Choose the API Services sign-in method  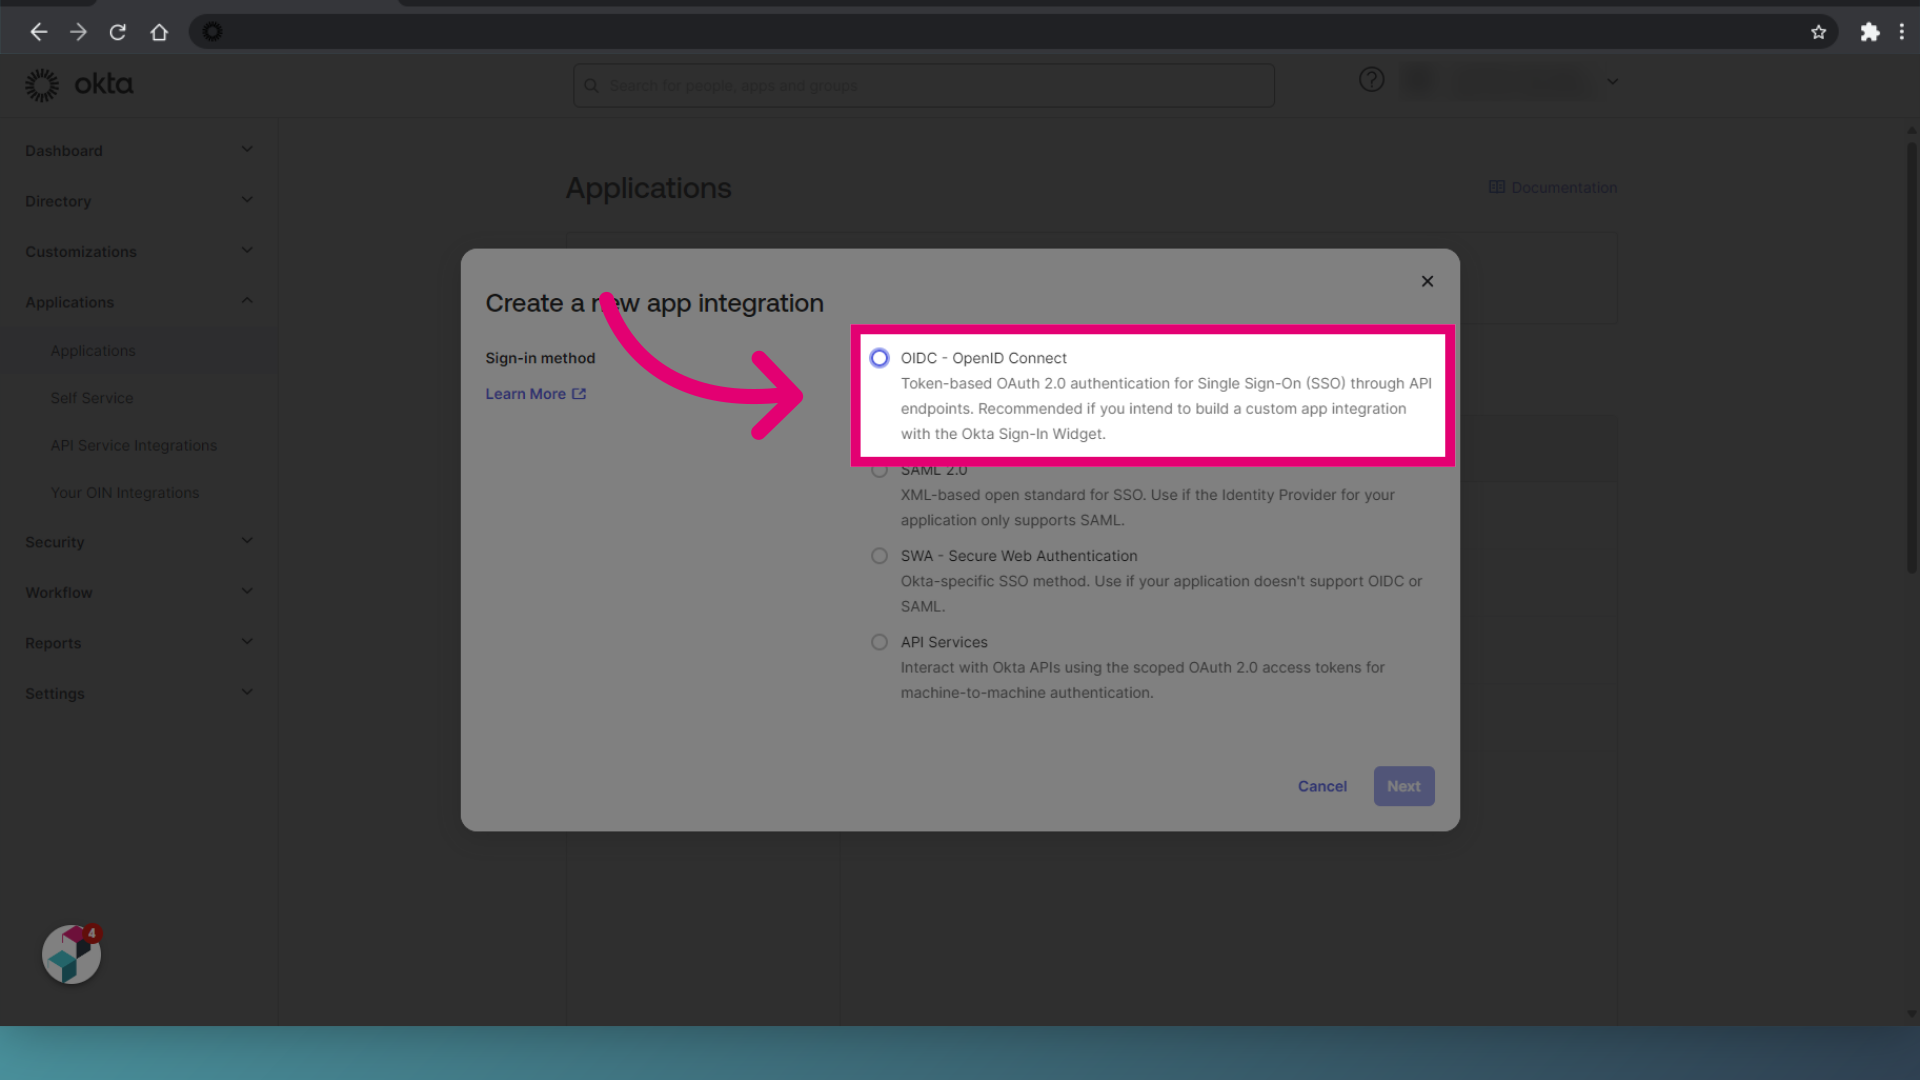879,641
